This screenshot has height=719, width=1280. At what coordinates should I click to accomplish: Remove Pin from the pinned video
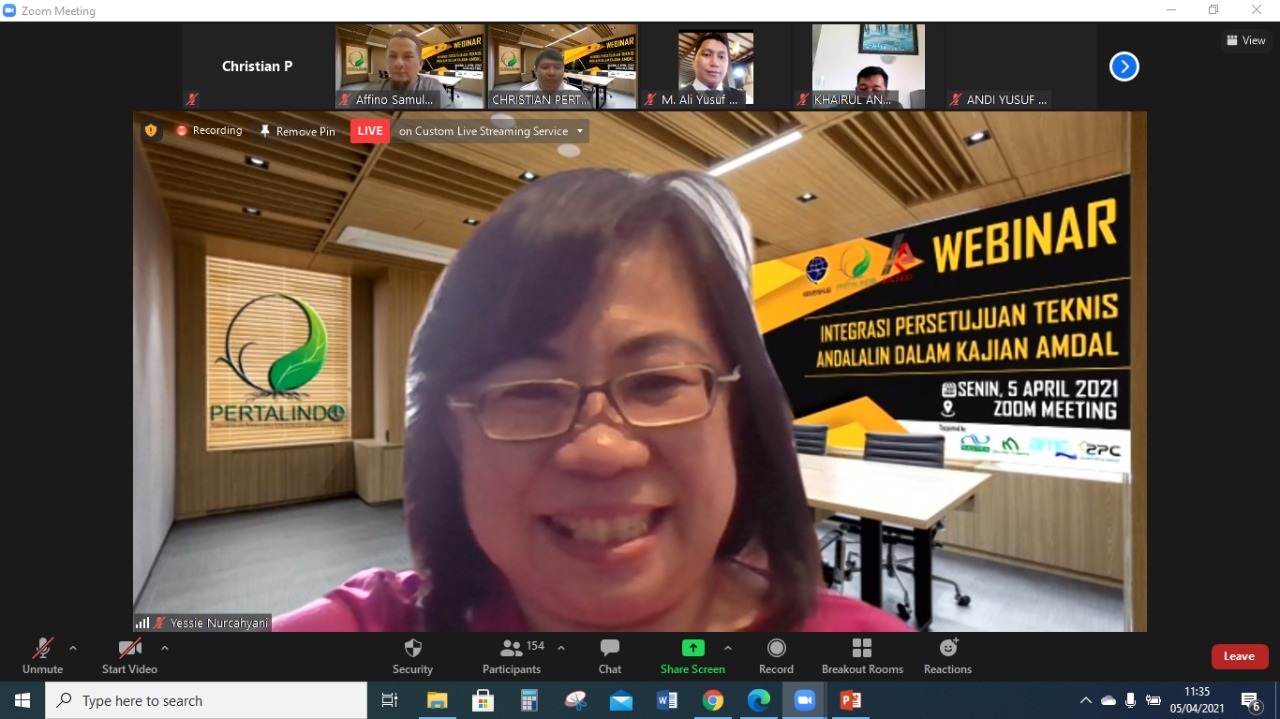[298, 131]
